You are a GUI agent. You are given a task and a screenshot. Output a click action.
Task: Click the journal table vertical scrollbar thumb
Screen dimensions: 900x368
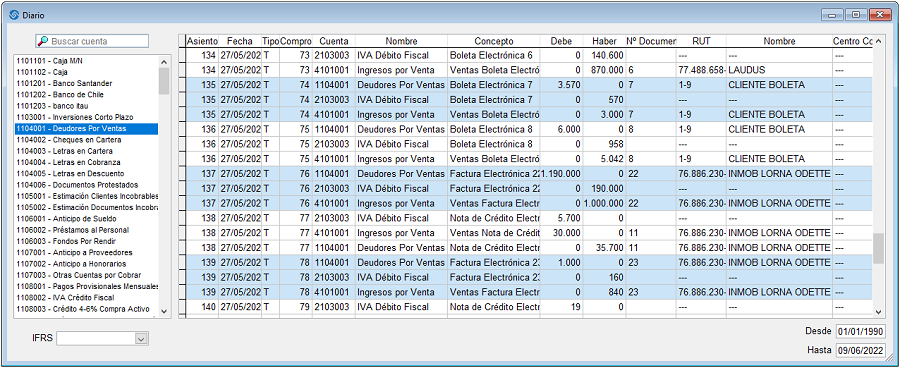[878, 249]
